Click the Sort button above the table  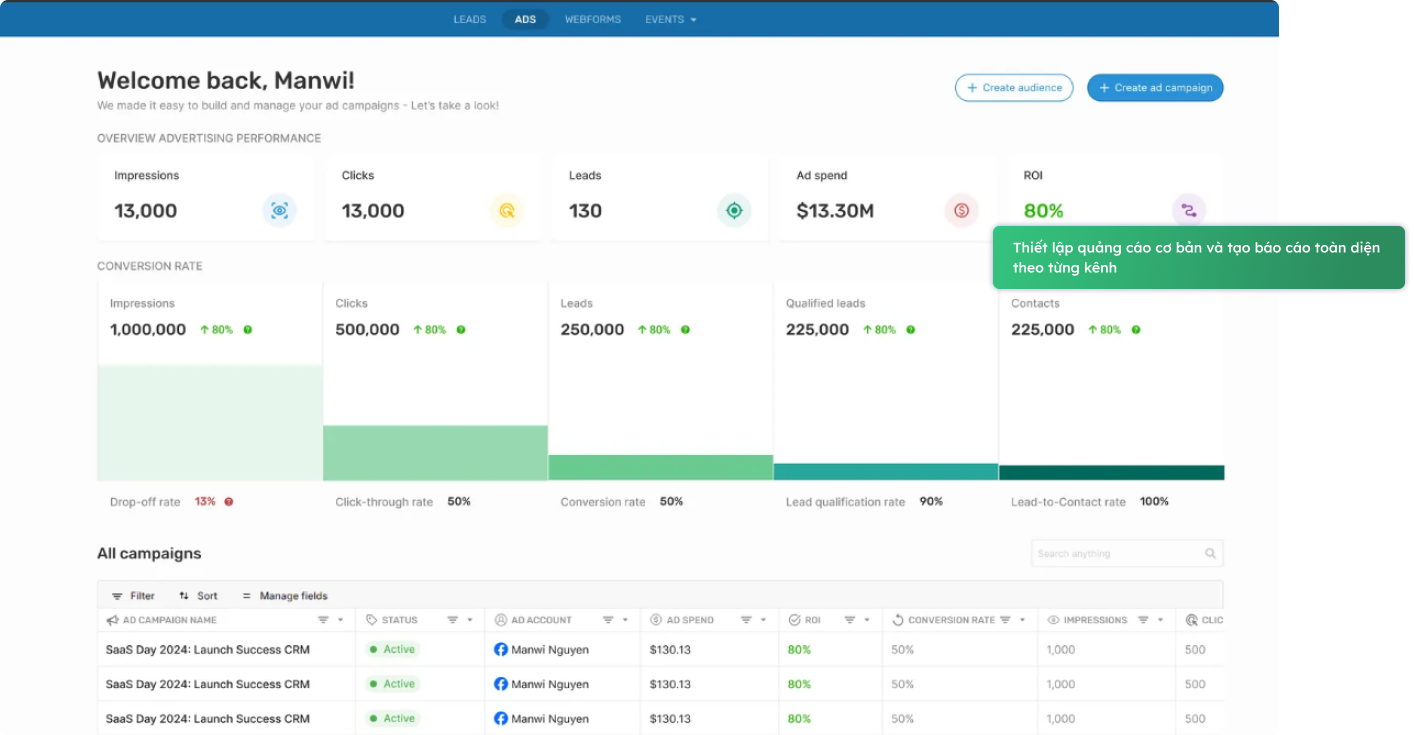point(198,596)
